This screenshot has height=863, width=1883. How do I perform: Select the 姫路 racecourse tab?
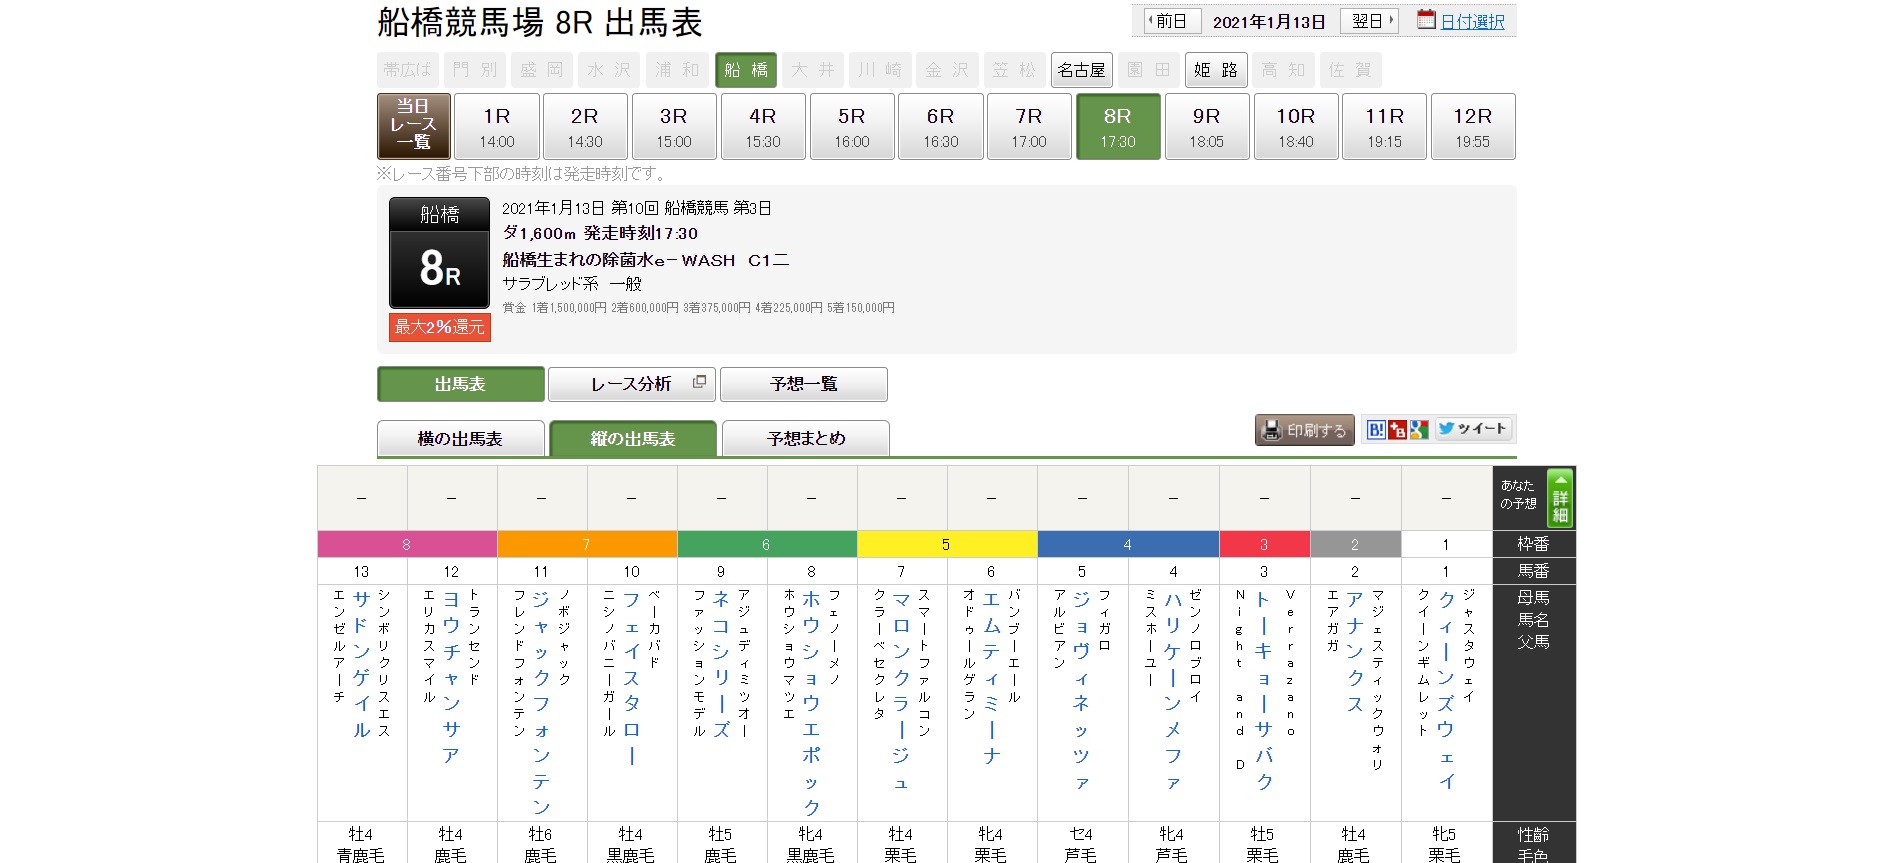[x=1216, y=70]
